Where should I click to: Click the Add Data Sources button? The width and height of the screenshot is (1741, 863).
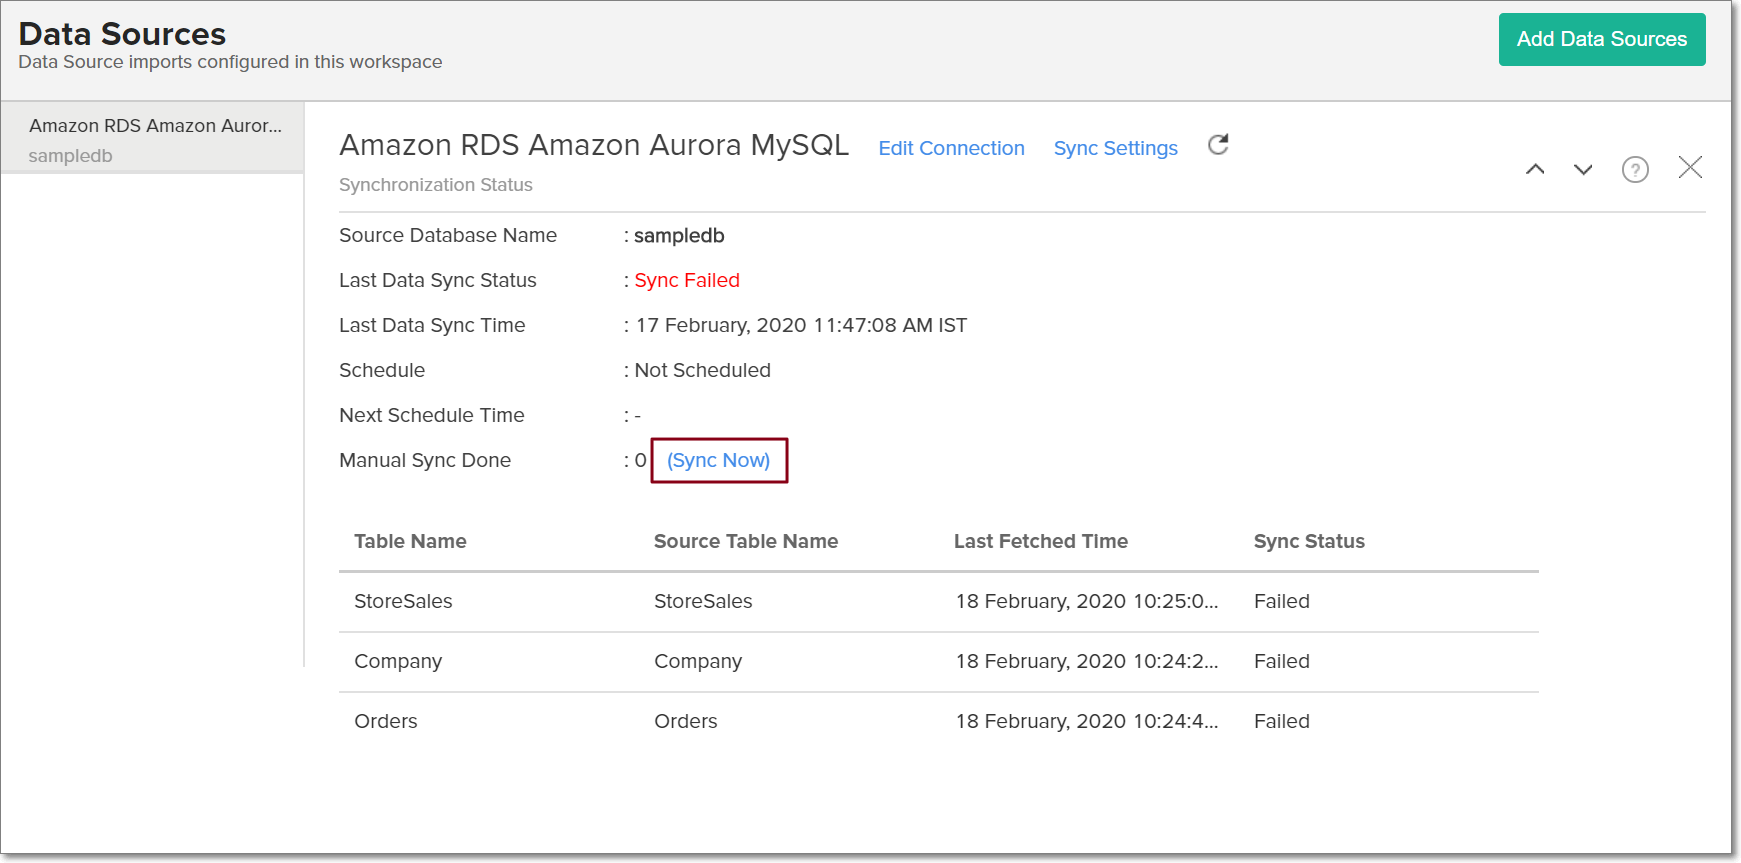pos(1601,40)
